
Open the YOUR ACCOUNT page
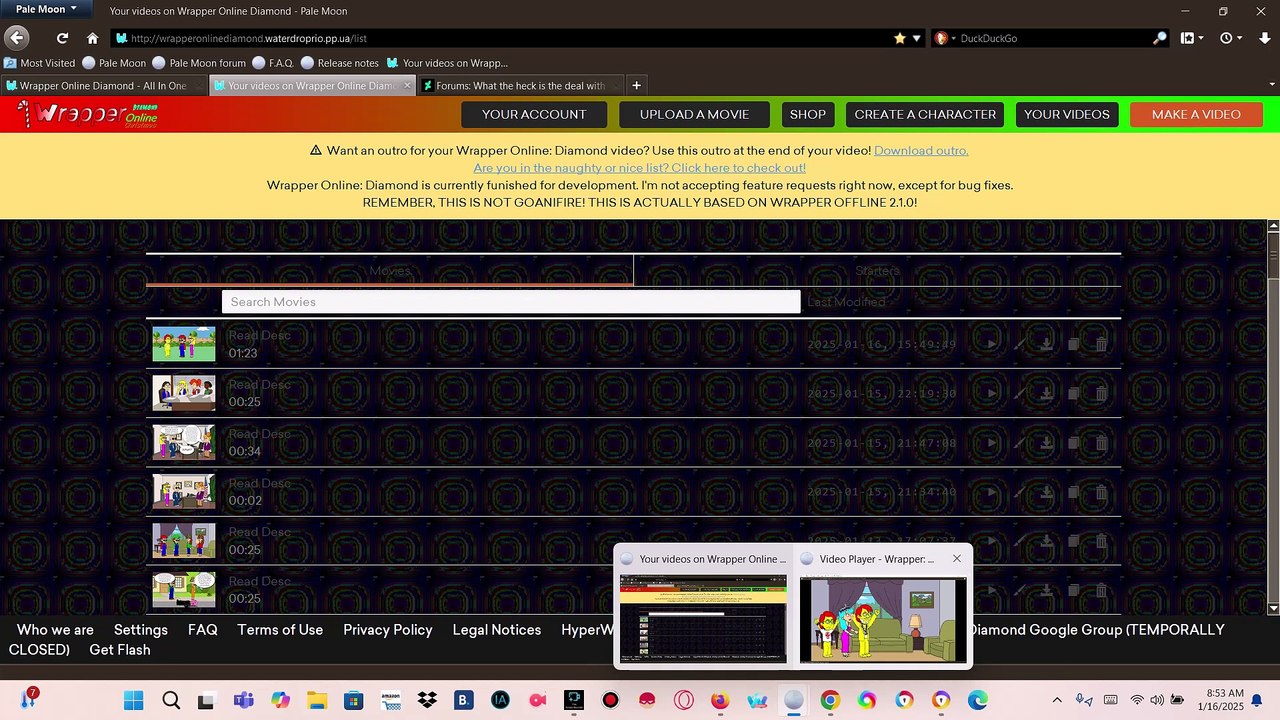pyautogui.click(x=534, y=114)
